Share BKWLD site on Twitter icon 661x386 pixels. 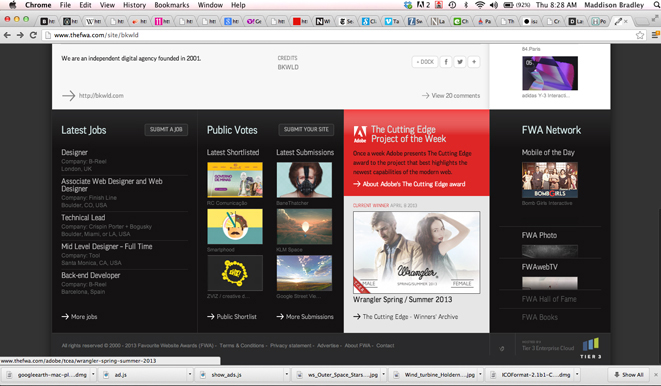pos(460,62)
